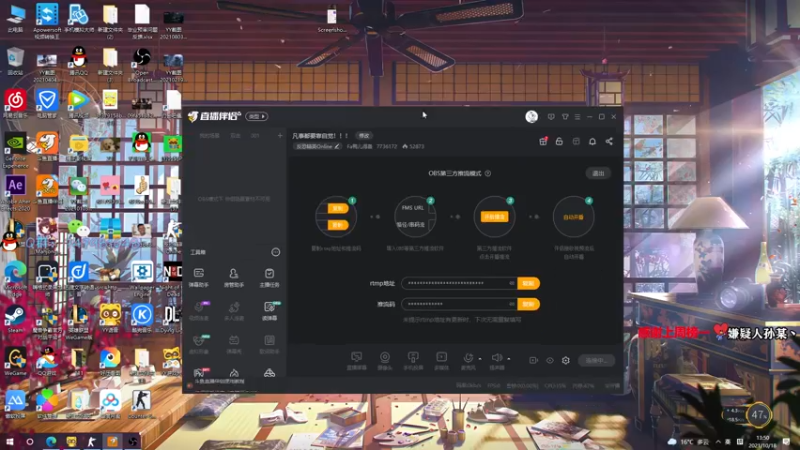Click the speaker volume icon in bottom toolbar
Viewport: 800px width, 450px height.
click(x=496, y=359)
